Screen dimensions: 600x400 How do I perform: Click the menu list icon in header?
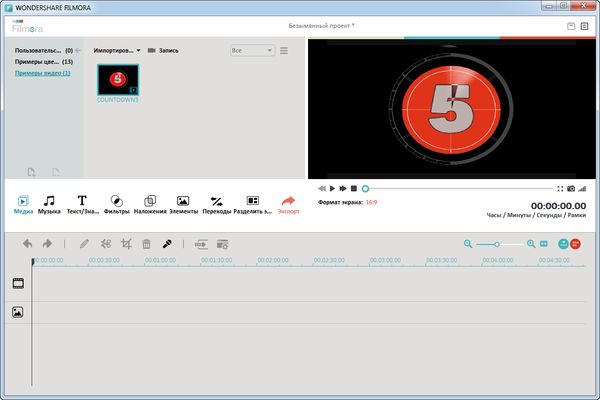tap(584, 26)
